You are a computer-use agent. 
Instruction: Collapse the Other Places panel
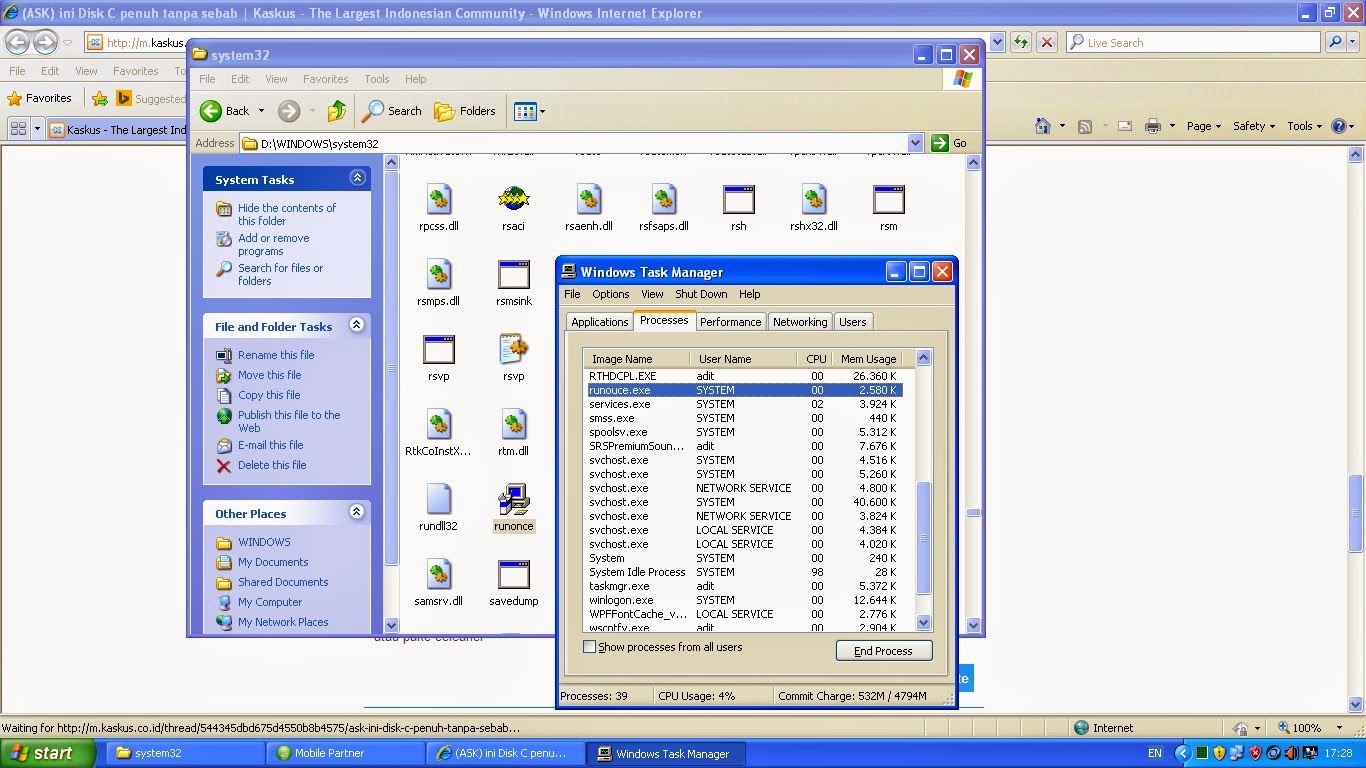(357, 512)
